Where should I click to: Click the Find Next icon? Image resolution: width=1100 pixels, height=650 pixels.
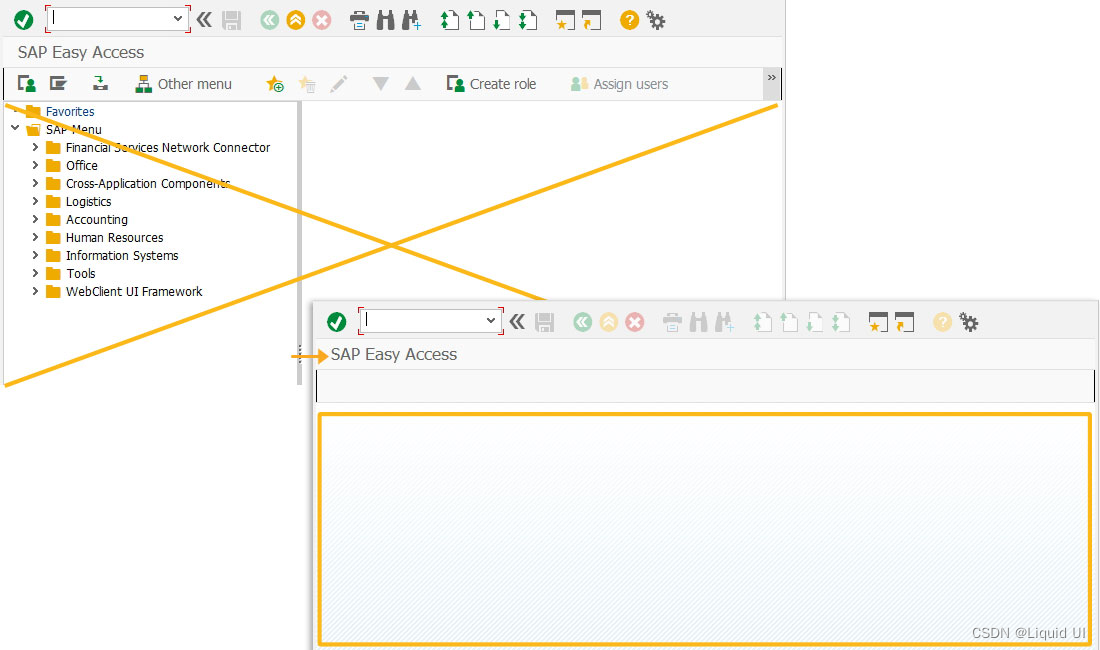pos(412,19)
